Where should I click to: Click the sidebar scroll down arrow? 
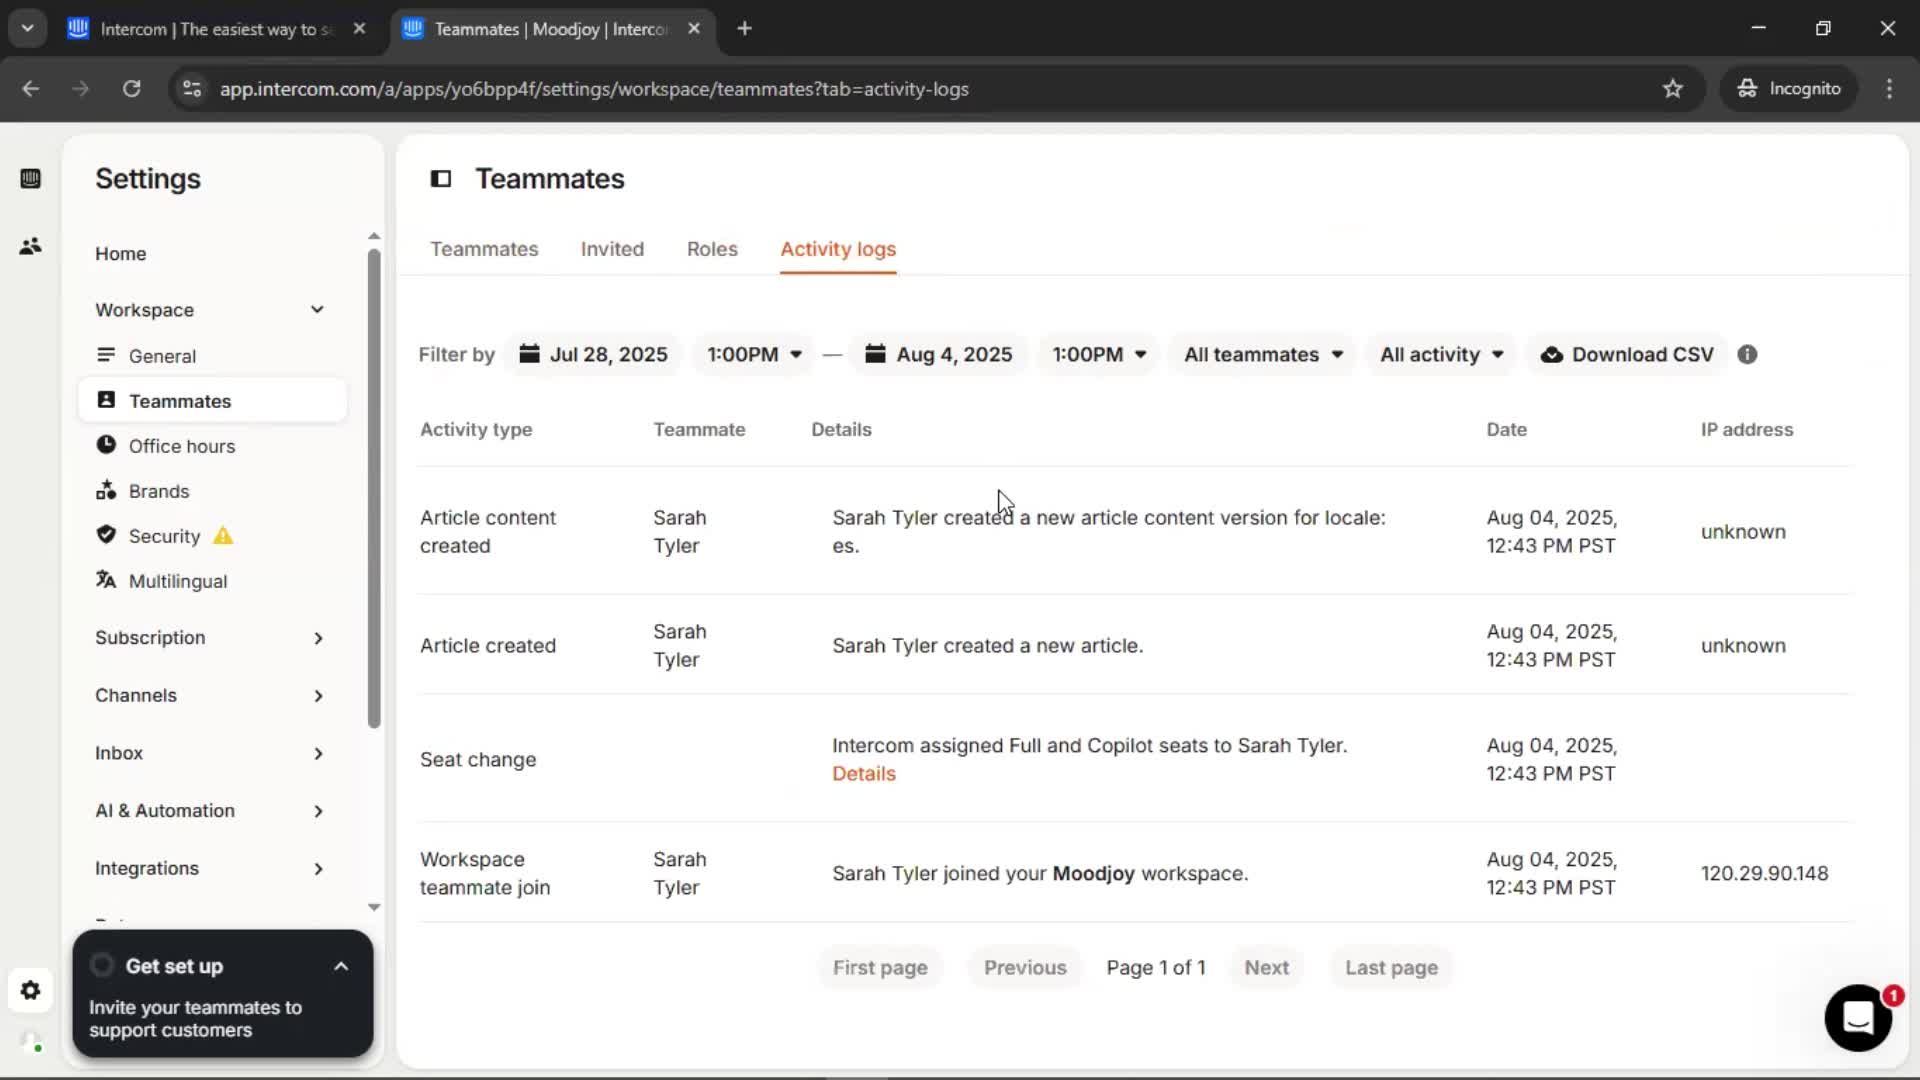pyautogui.click(x=374, y=907)
